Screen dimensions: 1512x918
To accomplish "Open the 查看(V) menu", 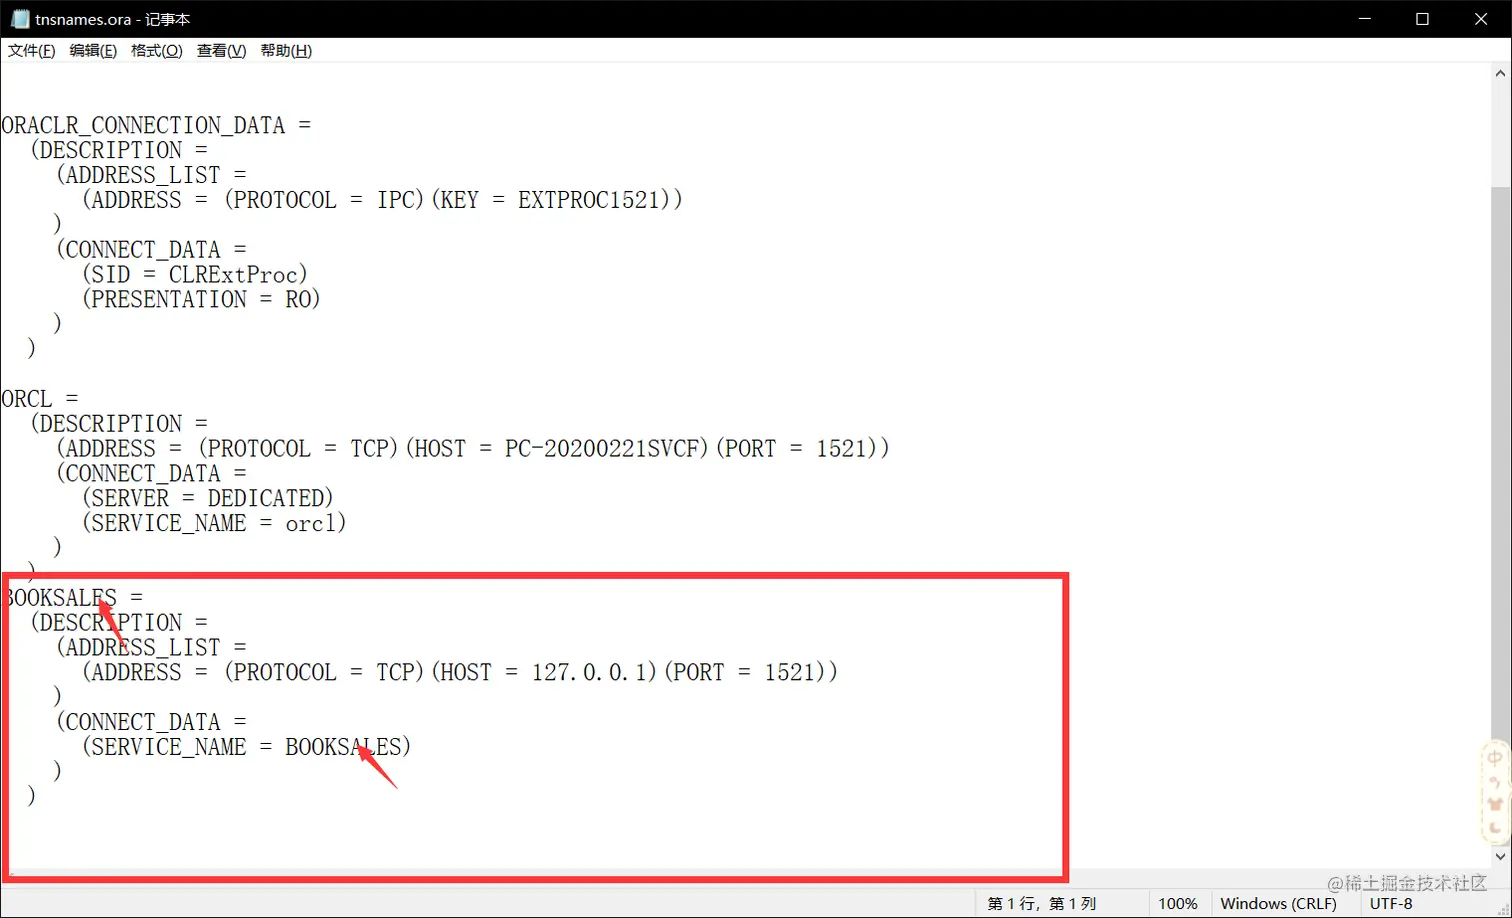I will pos(221,50).
